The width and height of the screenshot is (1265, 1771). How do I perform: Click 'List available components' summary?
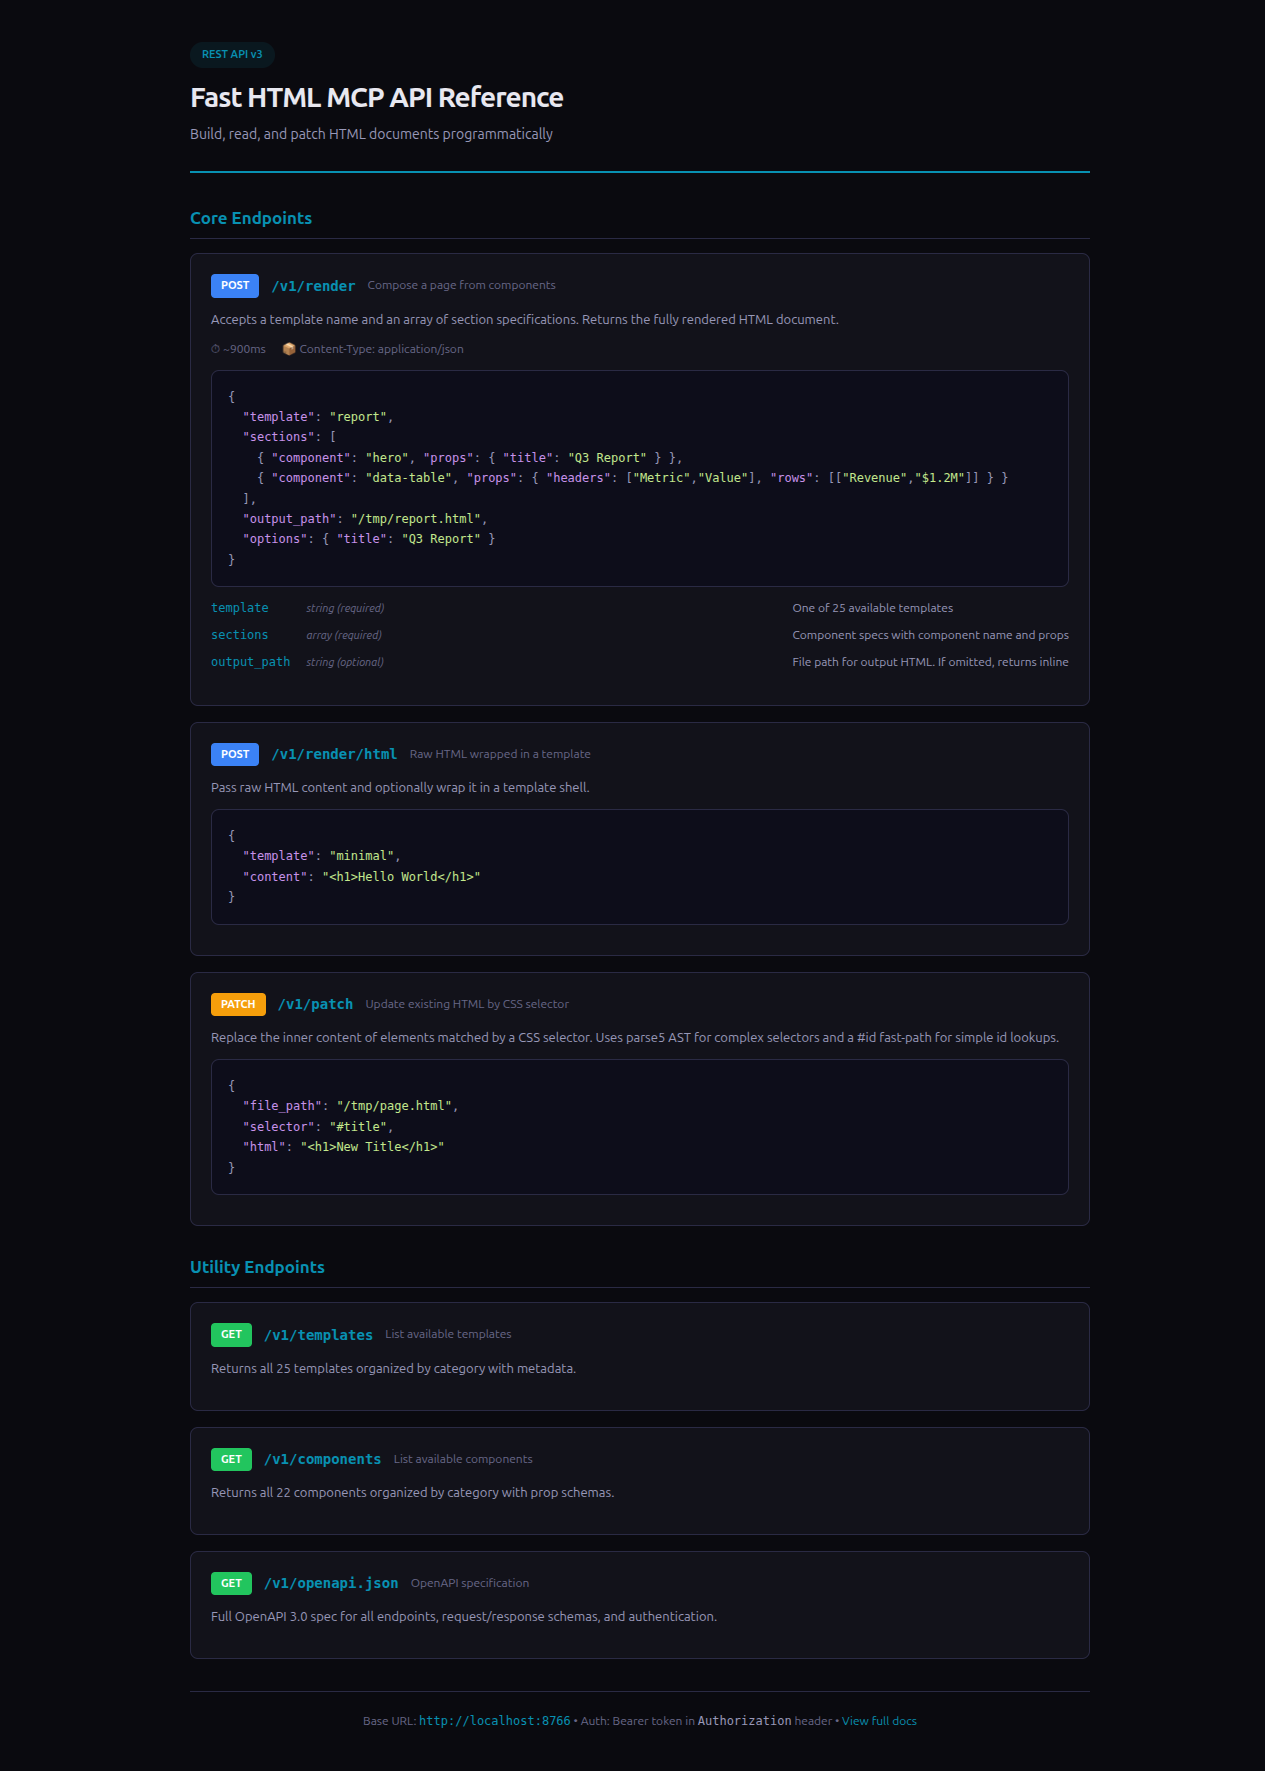click(x=463, y=1459)
